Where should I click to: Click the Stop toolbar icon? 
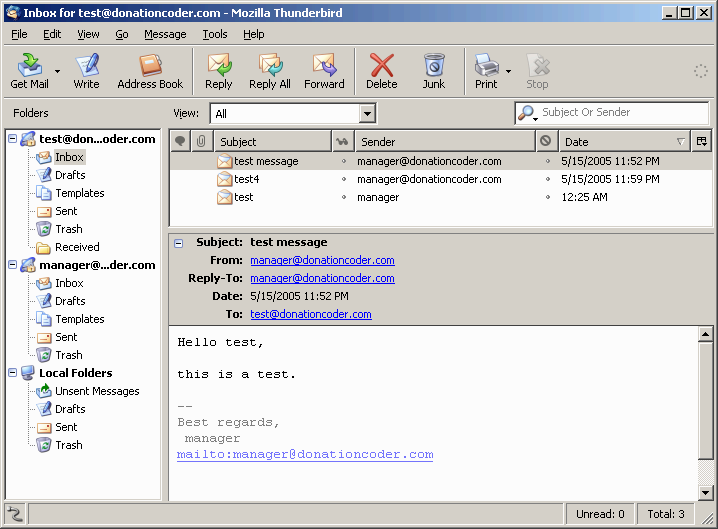click(537, 71)
